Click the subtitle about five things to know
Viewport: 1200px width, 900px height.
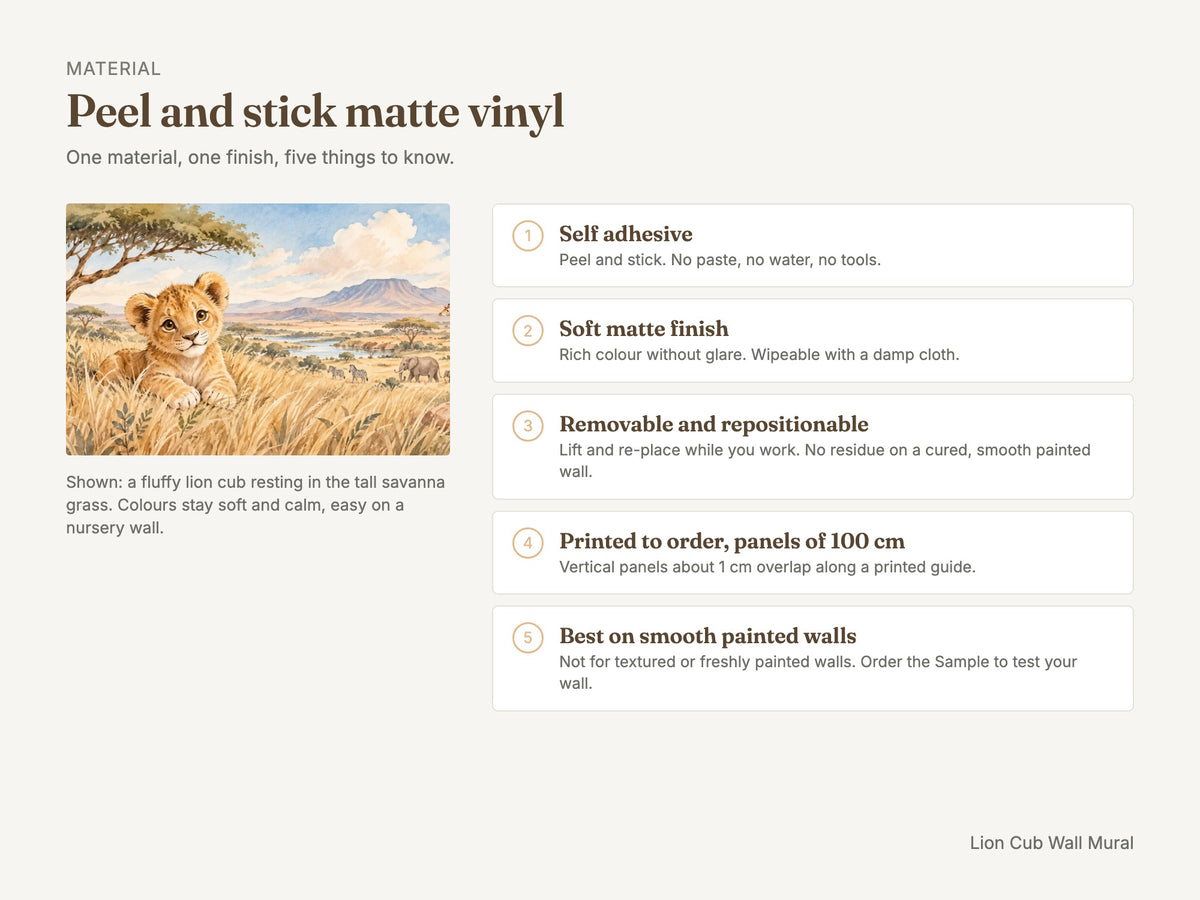(x=260, y=158)
